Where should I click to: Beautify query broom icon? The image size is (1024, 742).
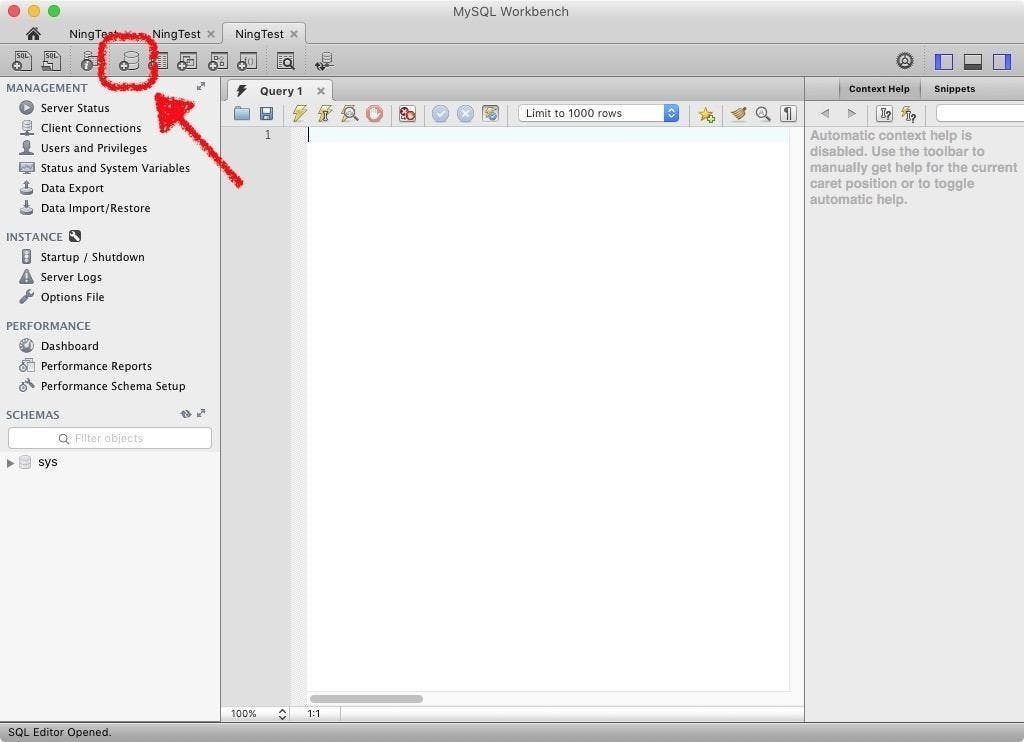point(738,113)
